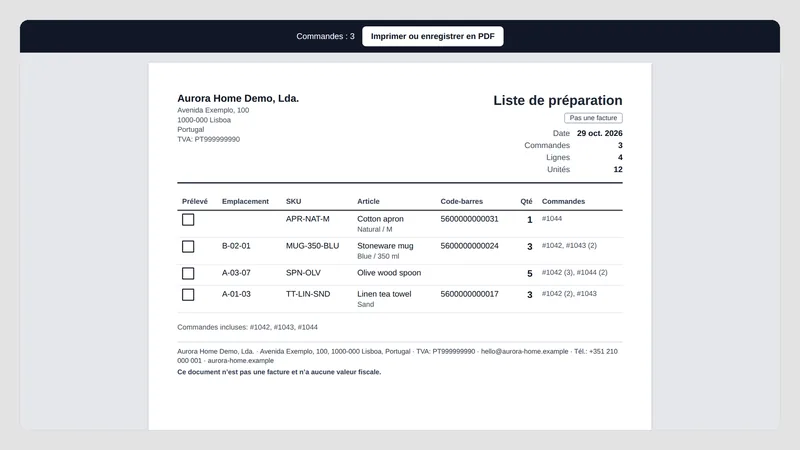This screenshot has width=800, height=450.
Task: Click SKU 'MUG-350-BLU'
Action: pos(312,246)
